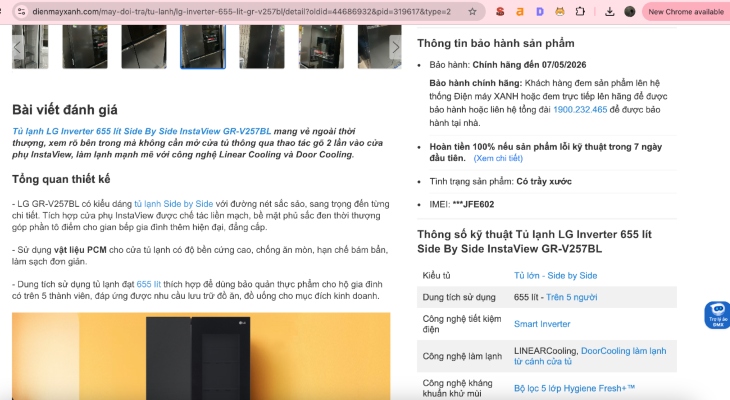730x400 pixels.
Task: Open the site information icon in address bar
Action: [21, 12]
